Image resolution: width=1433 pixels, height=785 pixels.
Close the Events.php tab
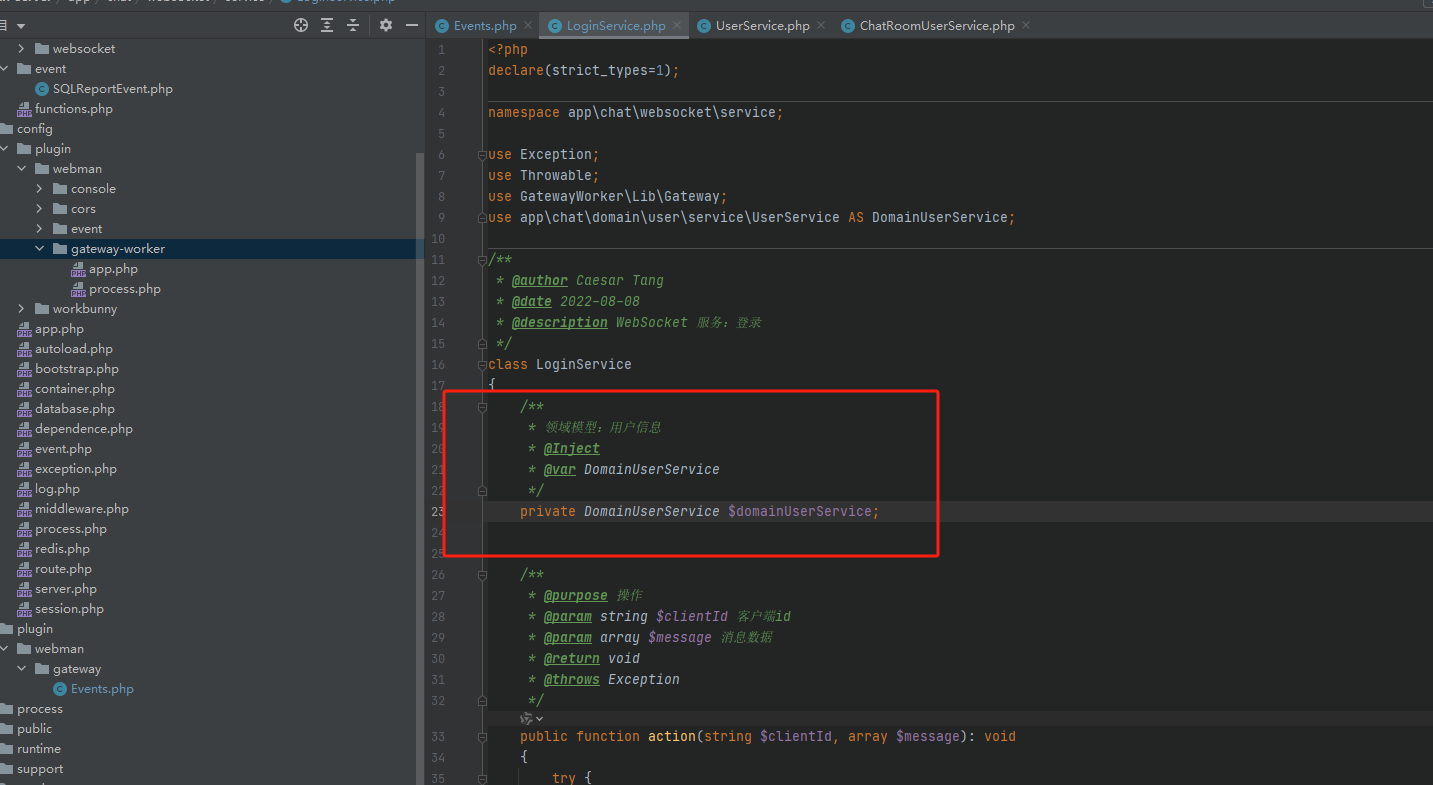pyautogui.click(x=528, y=26)
